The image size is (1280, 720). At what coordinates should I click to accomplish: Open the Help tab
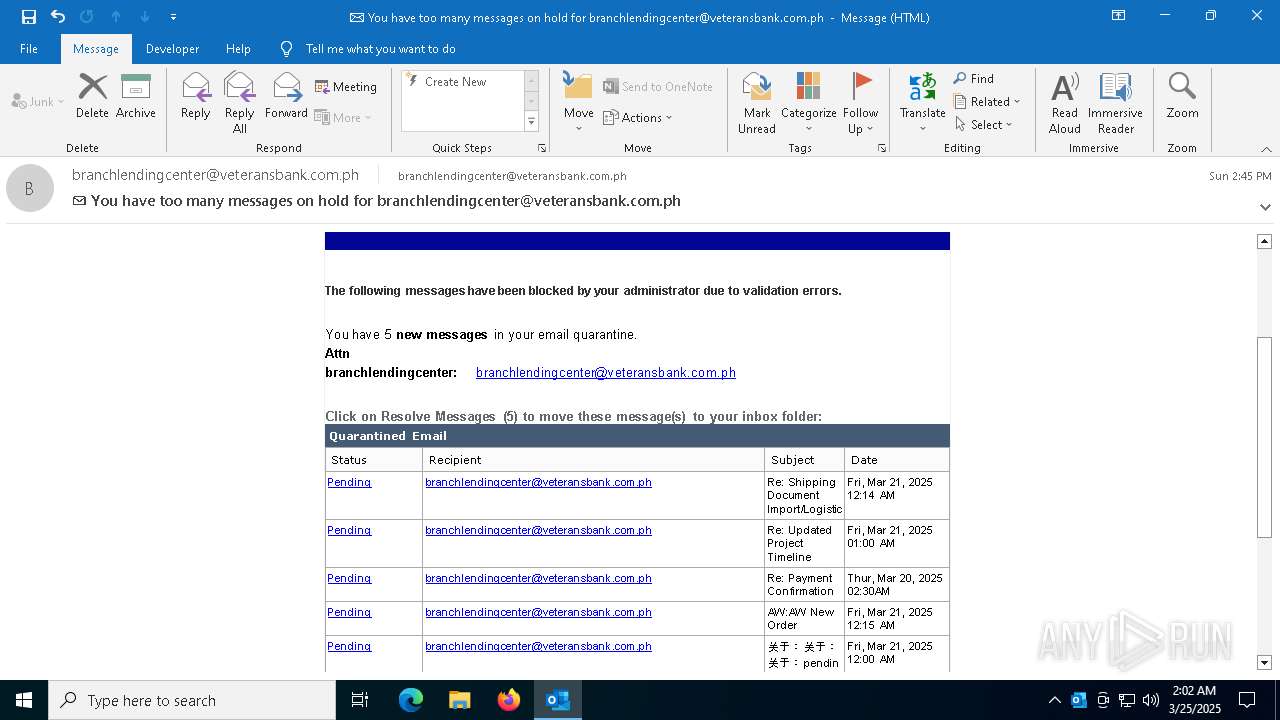click(238, 48)
